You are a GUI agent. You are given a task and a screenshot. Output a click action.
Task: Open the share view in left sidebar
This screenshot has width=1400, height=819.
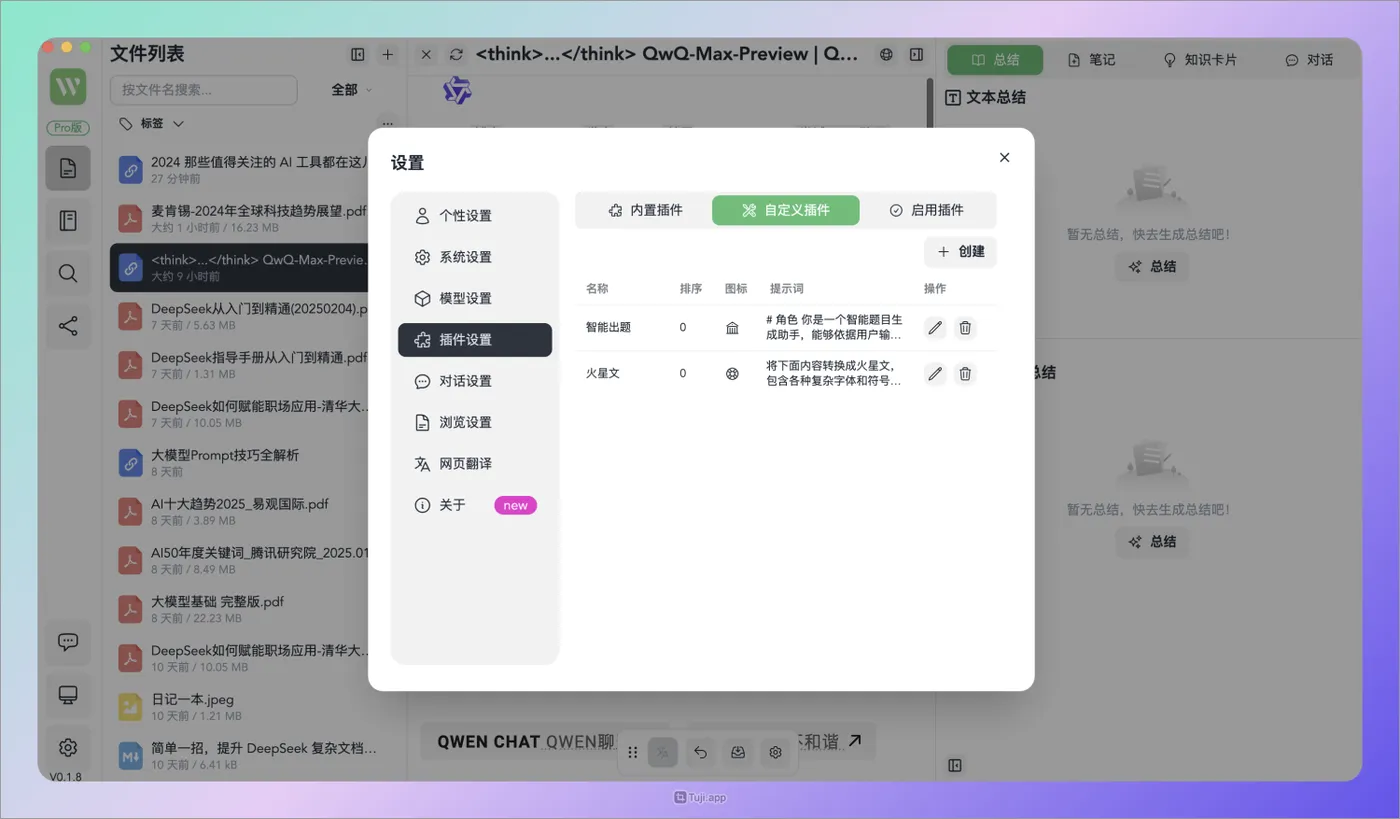[x=68, y=326]
